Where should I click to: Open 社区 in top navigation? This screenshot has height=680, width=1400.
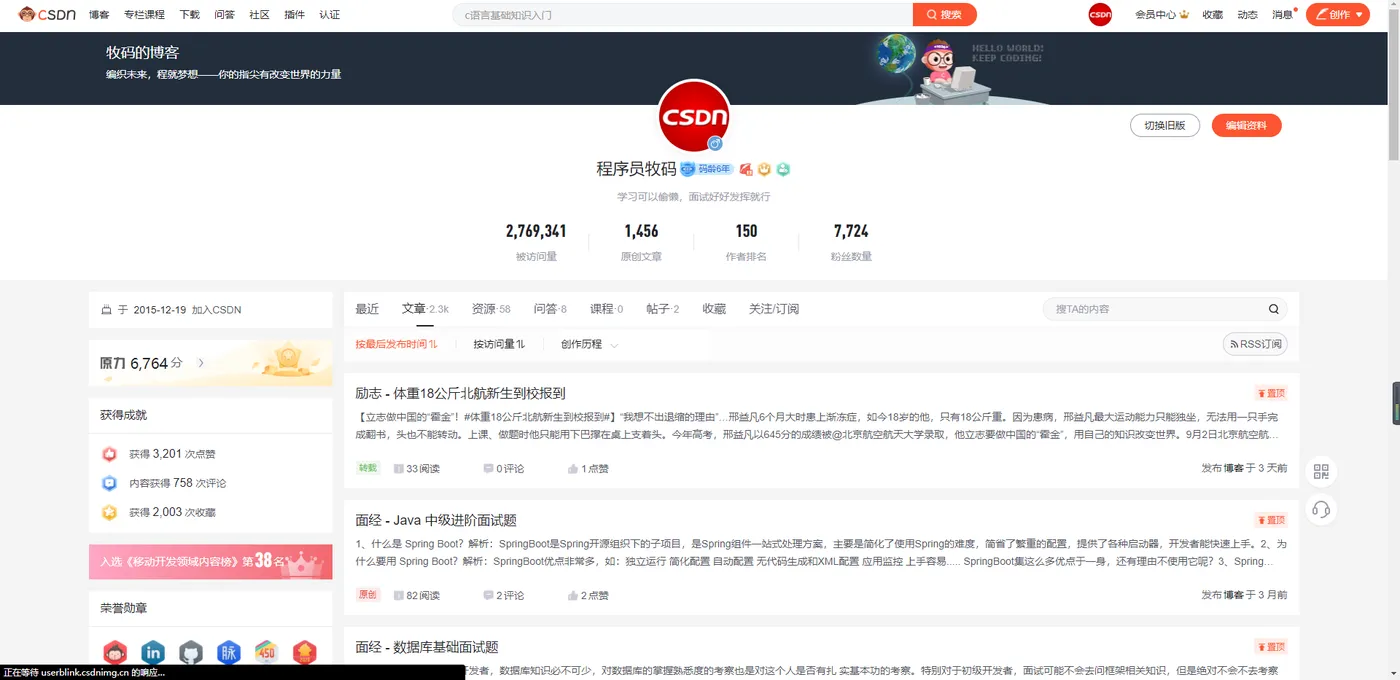(x=259, y=15)
